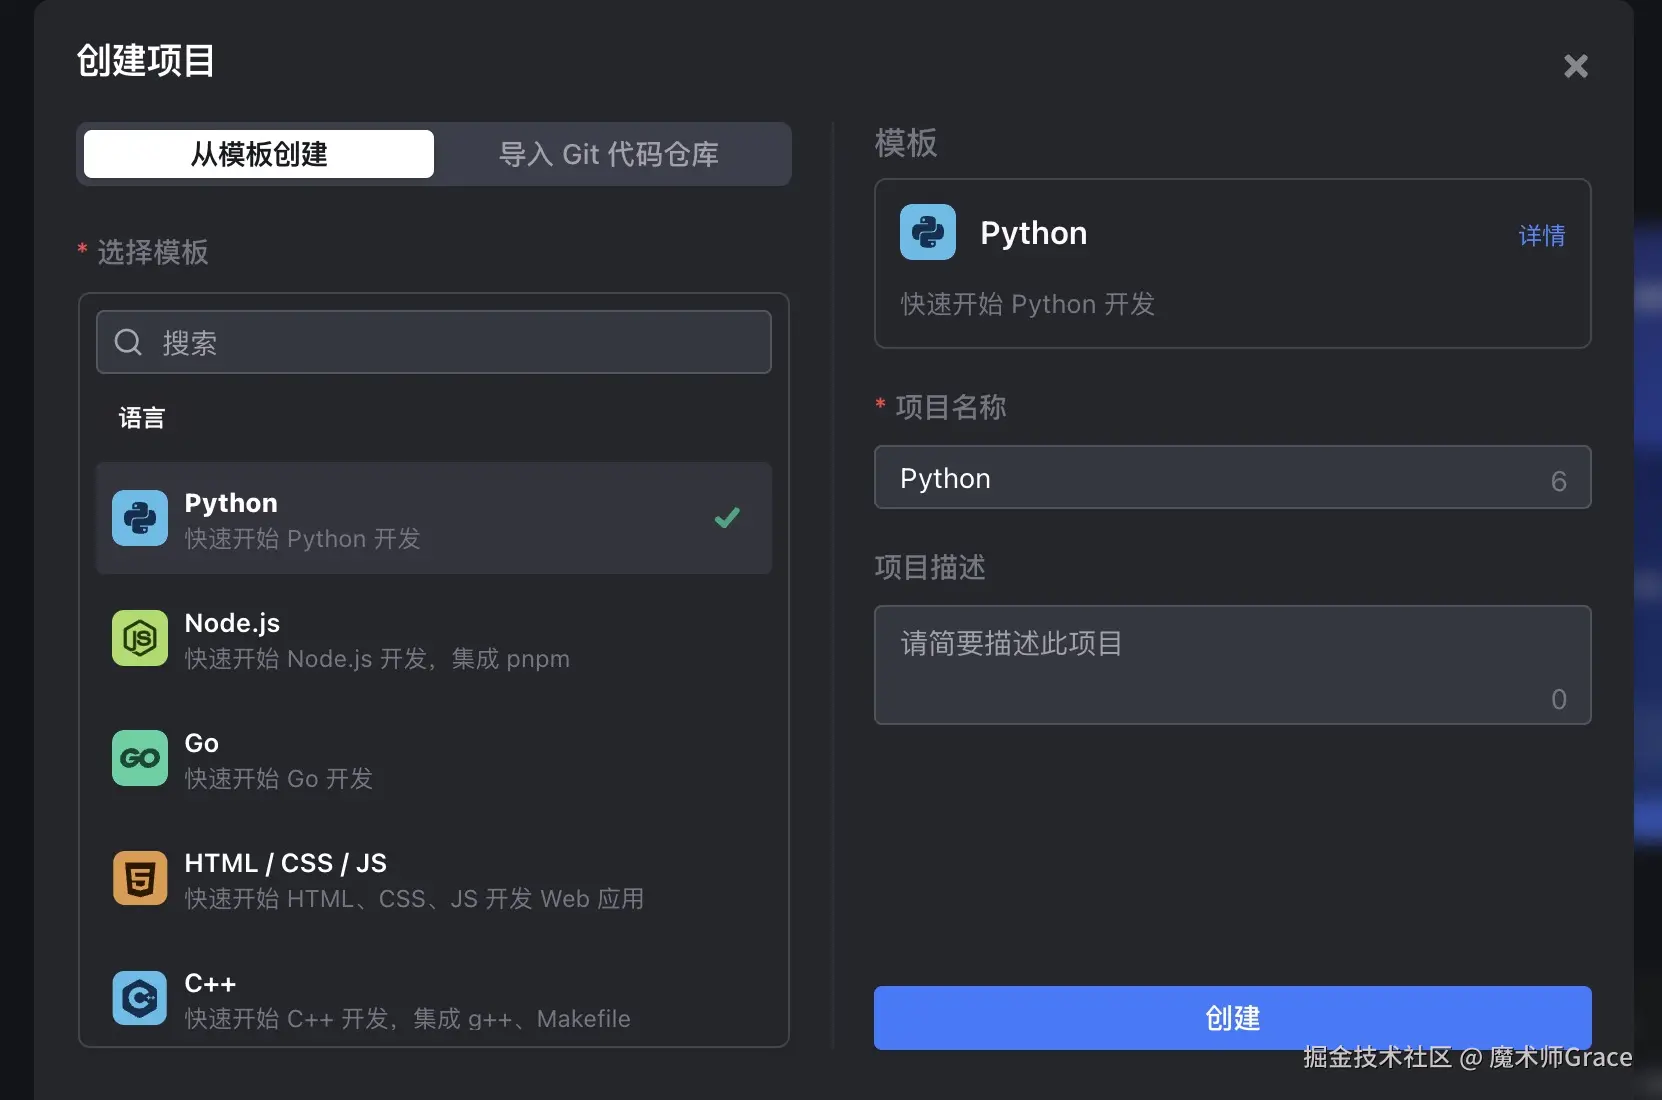The image size is (1662, 1100).
Task: Choose the C++ template entry
Action: point(434,999)
